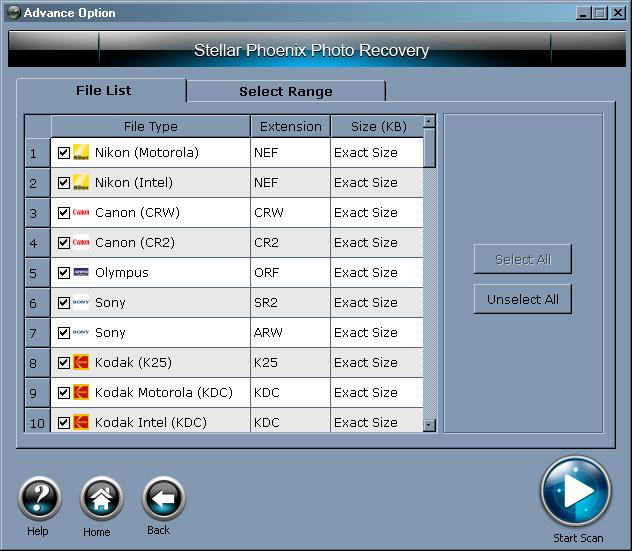632x551 pixels.
Task: Click the Sony SR2 logo icon
Action: click(81, 302)
